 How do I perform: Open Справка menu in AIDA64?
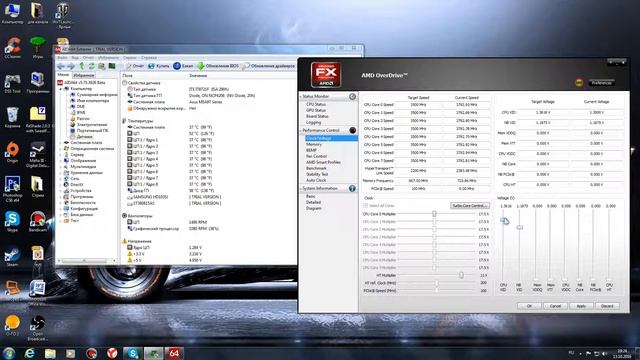click(x=149, y=58)
